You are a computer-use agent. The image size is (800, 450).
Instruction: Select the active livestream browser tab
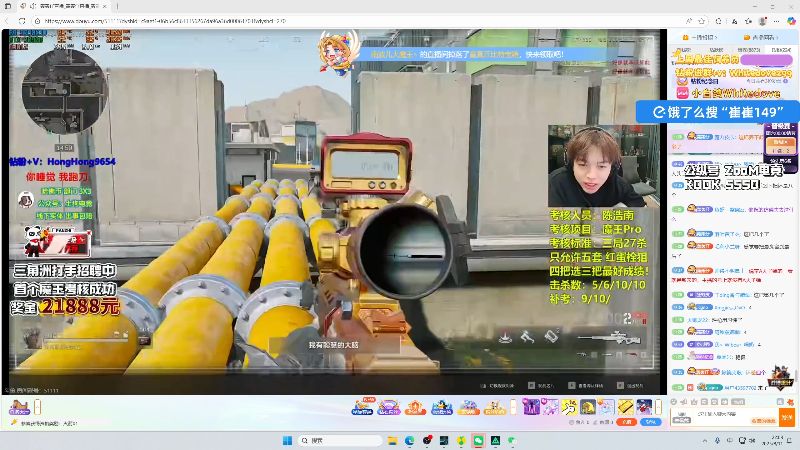(x=63, y=6)
